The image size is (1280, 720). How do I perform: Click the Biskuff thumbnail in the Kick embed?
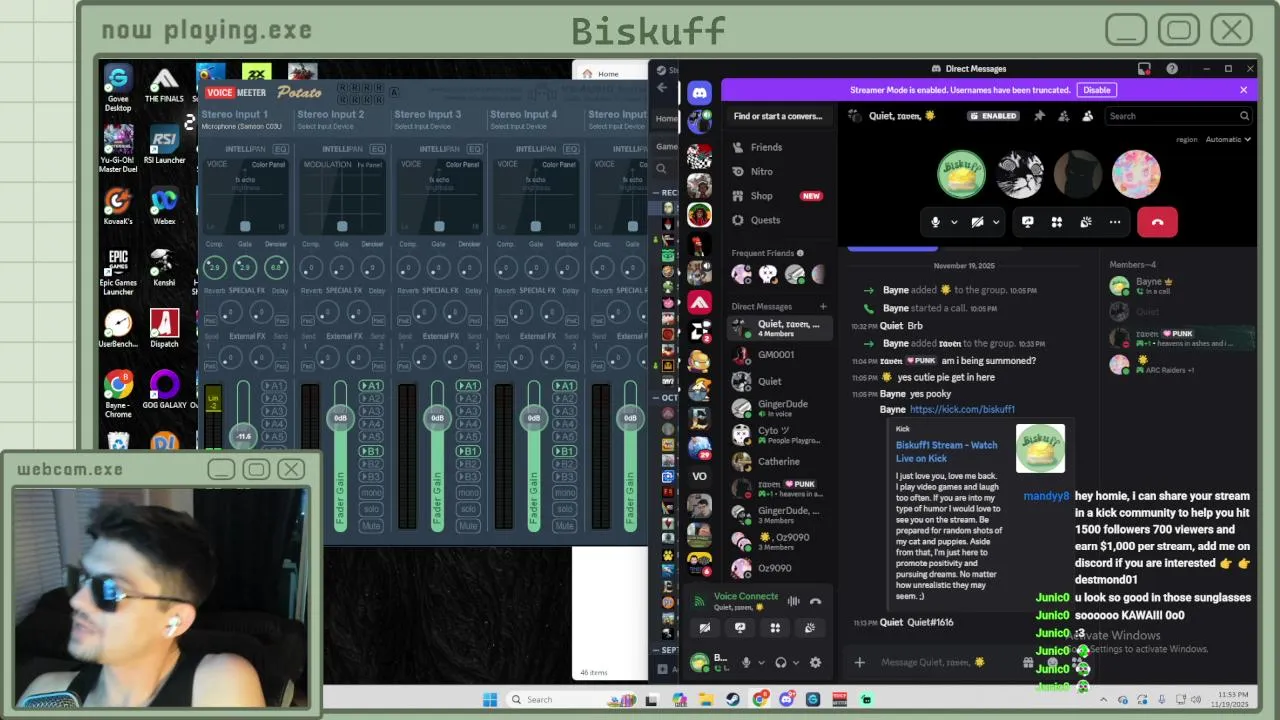tap(1040, 448)
